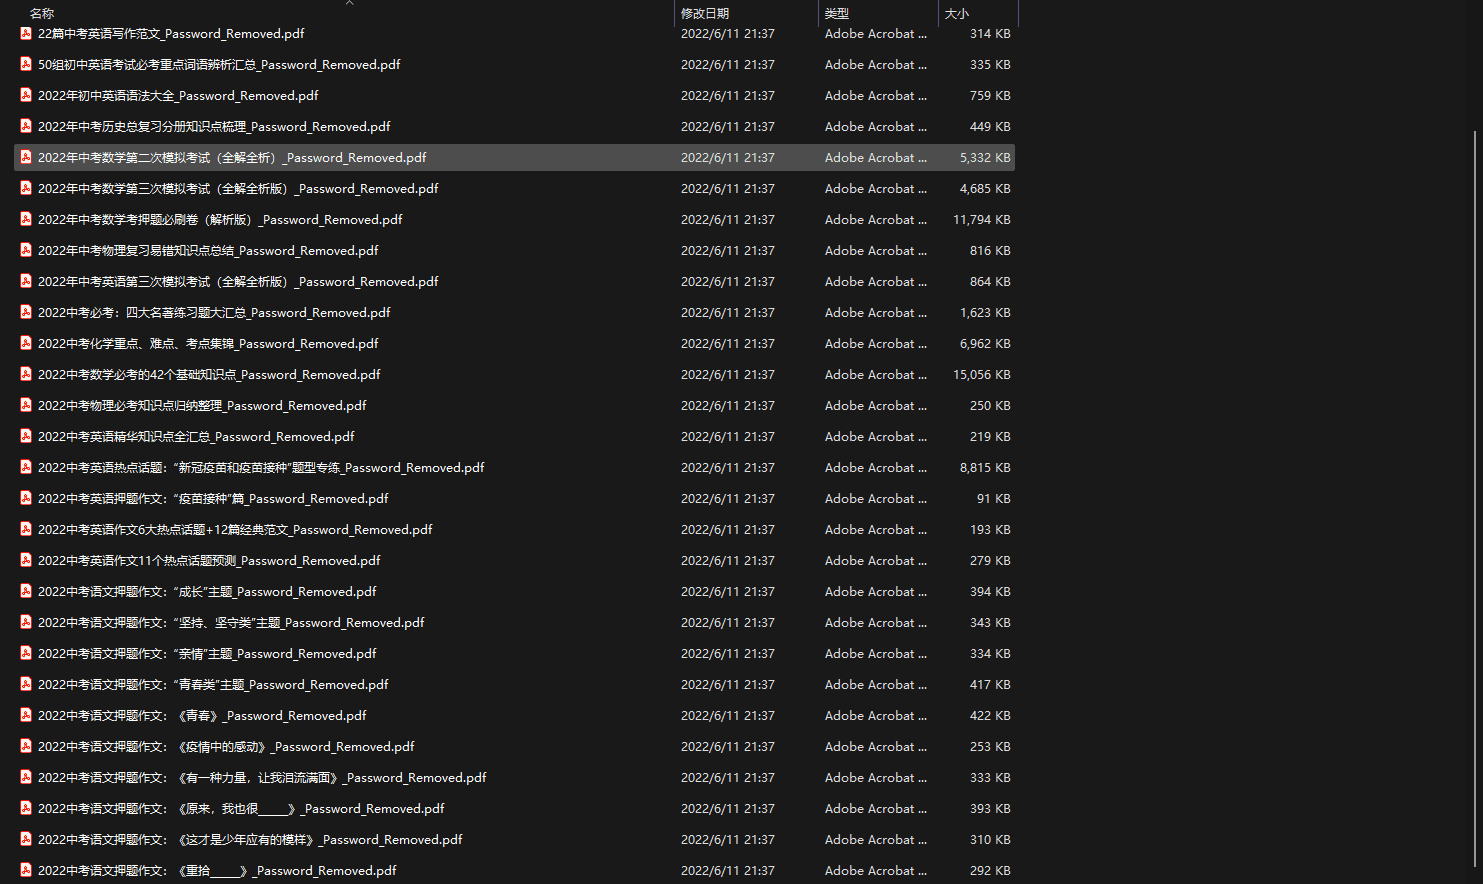This screenshot has height=884, width=1483.
Task: Sort files by 类型 column header
Action: point(837,14)
